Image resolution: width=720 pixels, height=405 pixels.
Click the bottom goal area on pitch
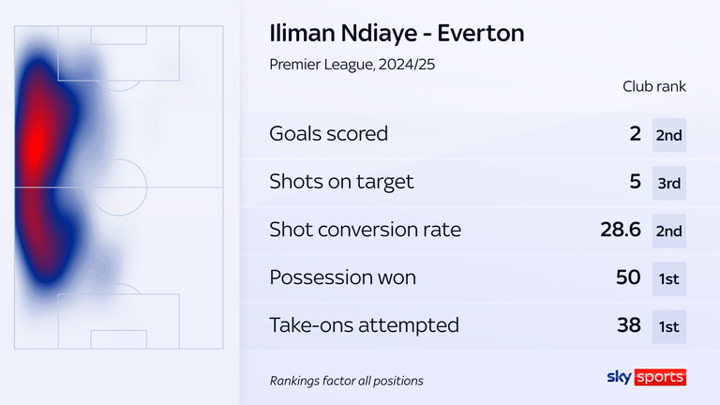coord(118,339)
